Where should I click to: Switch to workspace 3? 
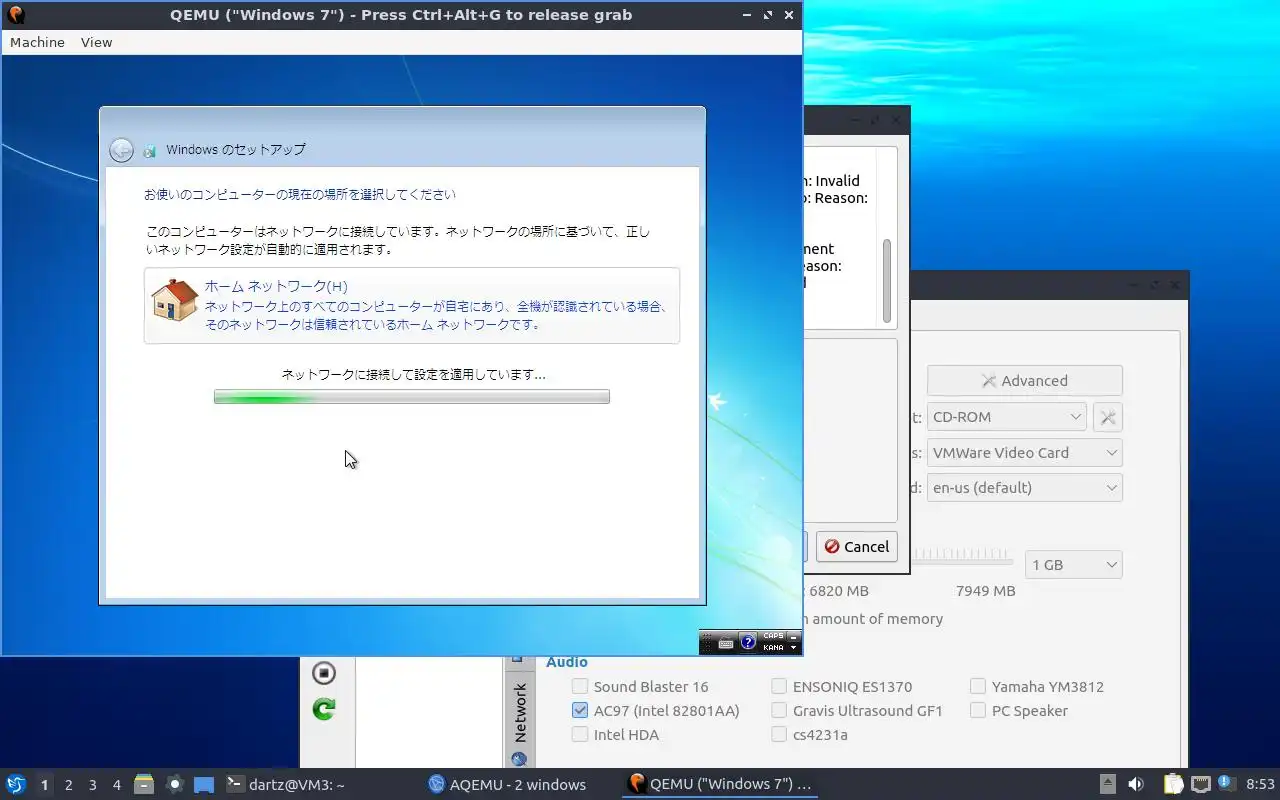92,785
